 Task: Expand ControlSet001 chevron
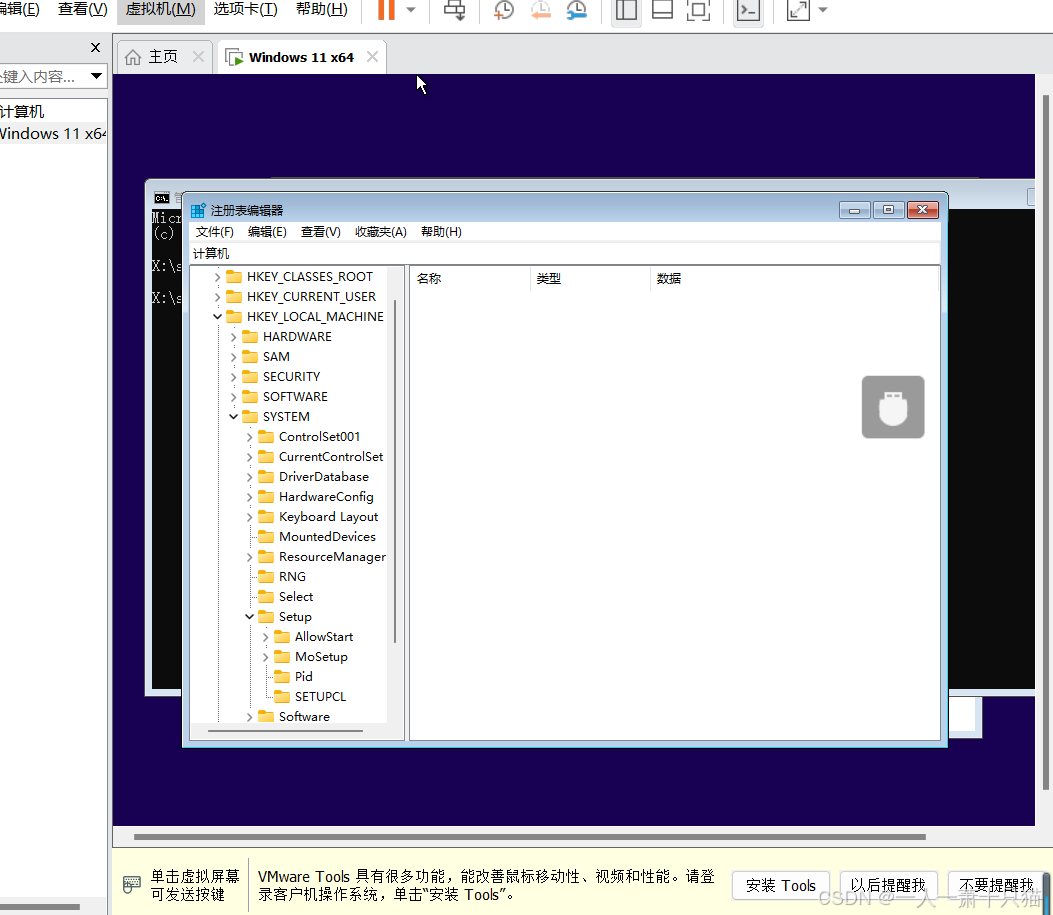(x=249, y=437)
